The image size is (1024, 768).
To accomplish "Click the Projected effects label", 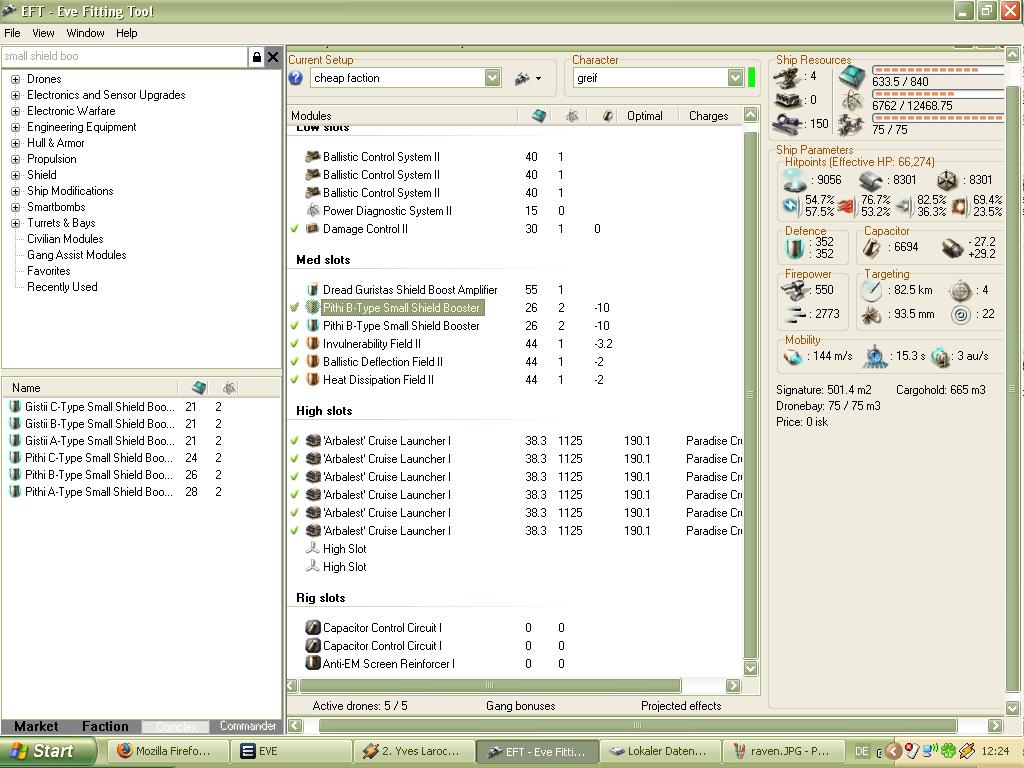I will (x=680, y=706).
